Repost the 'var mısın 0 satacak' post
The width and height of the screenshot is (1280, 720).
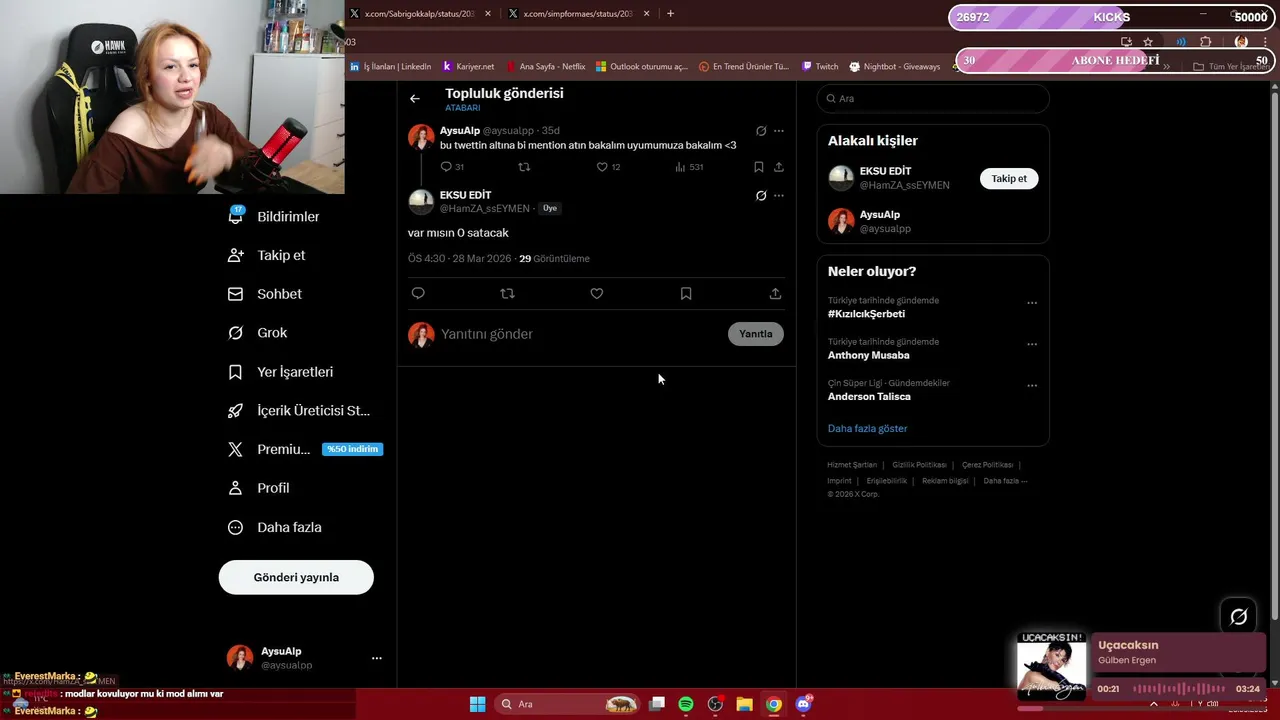pos(507,293)
